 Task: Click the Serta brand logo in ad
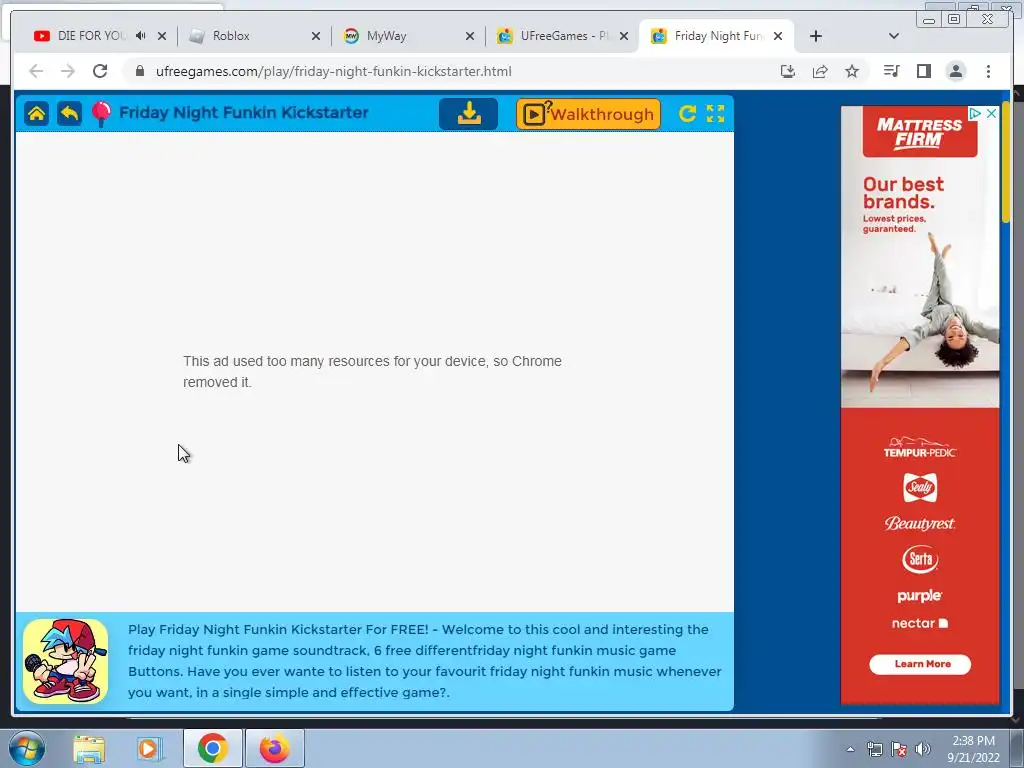pyautogui.click(x=920, y=559)
